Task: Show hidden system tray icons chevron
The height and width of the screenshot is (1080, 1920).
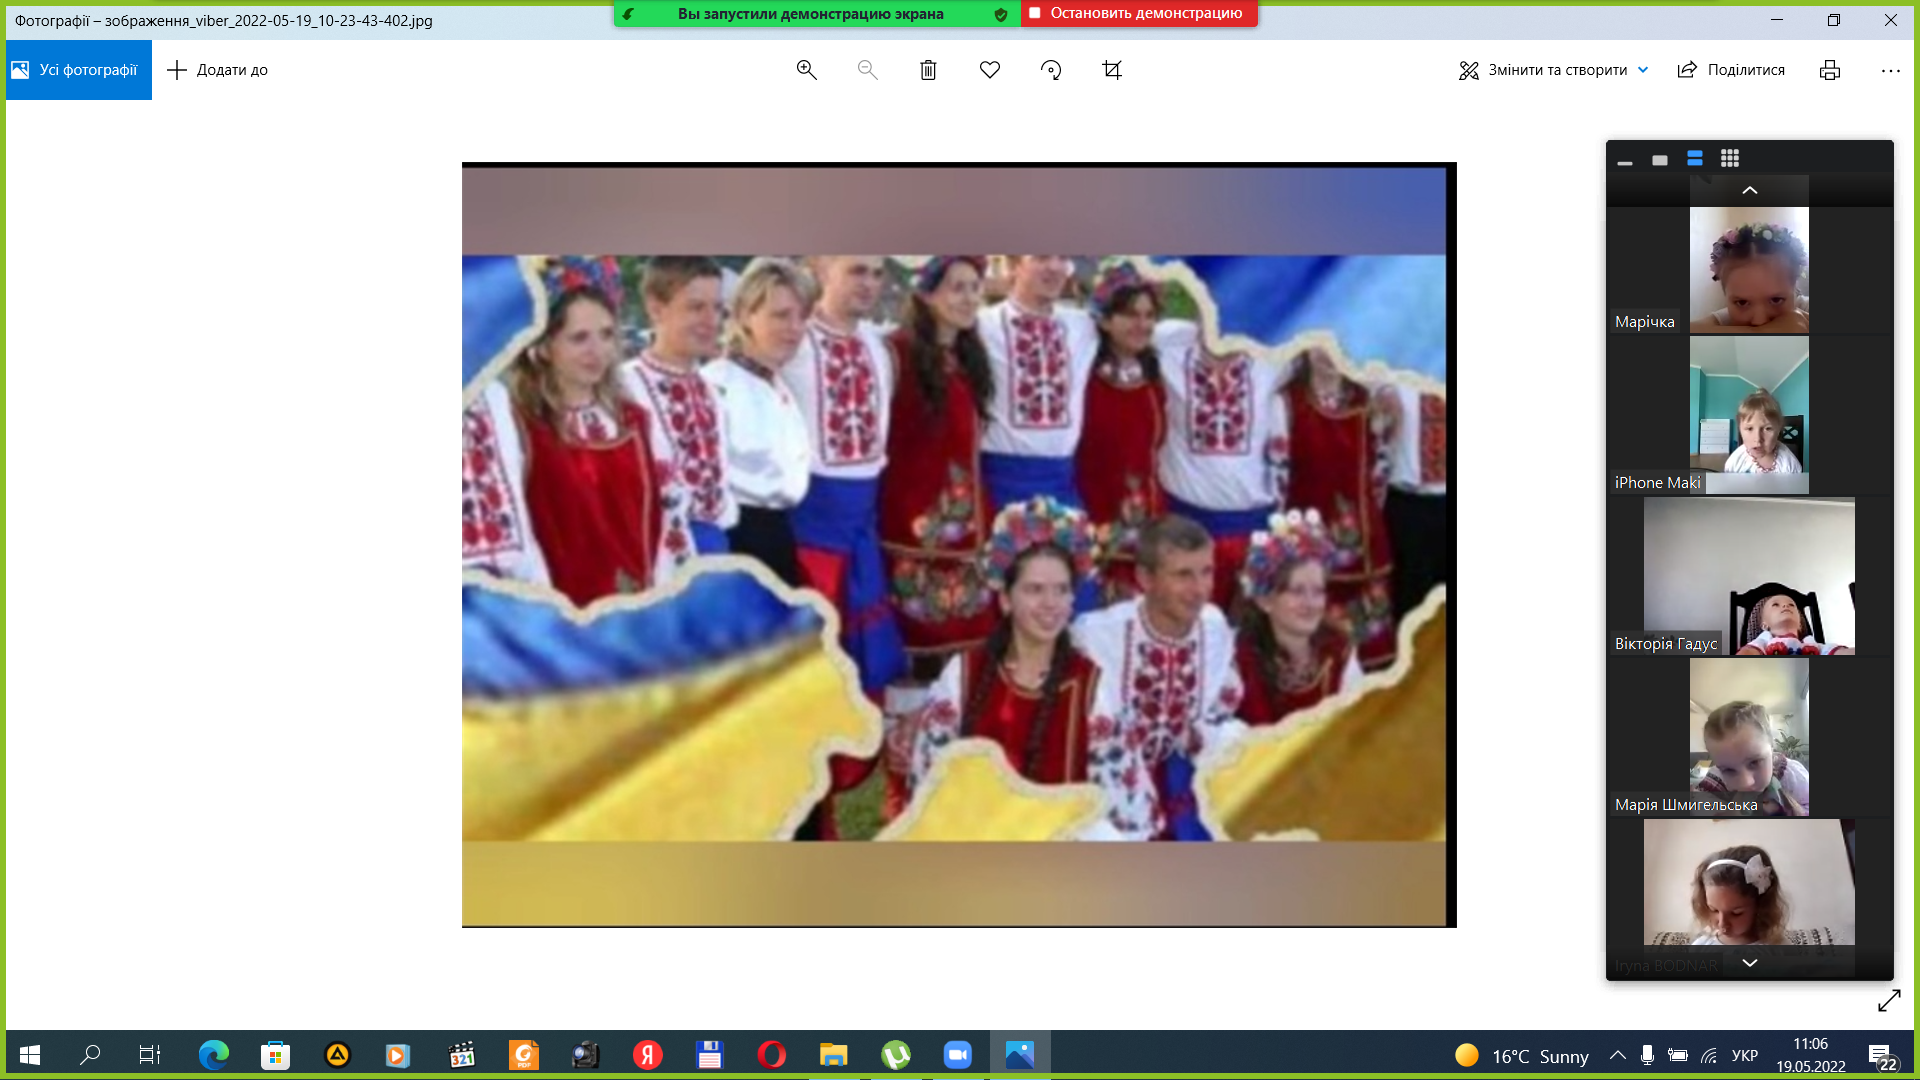Action: 1617,1055
